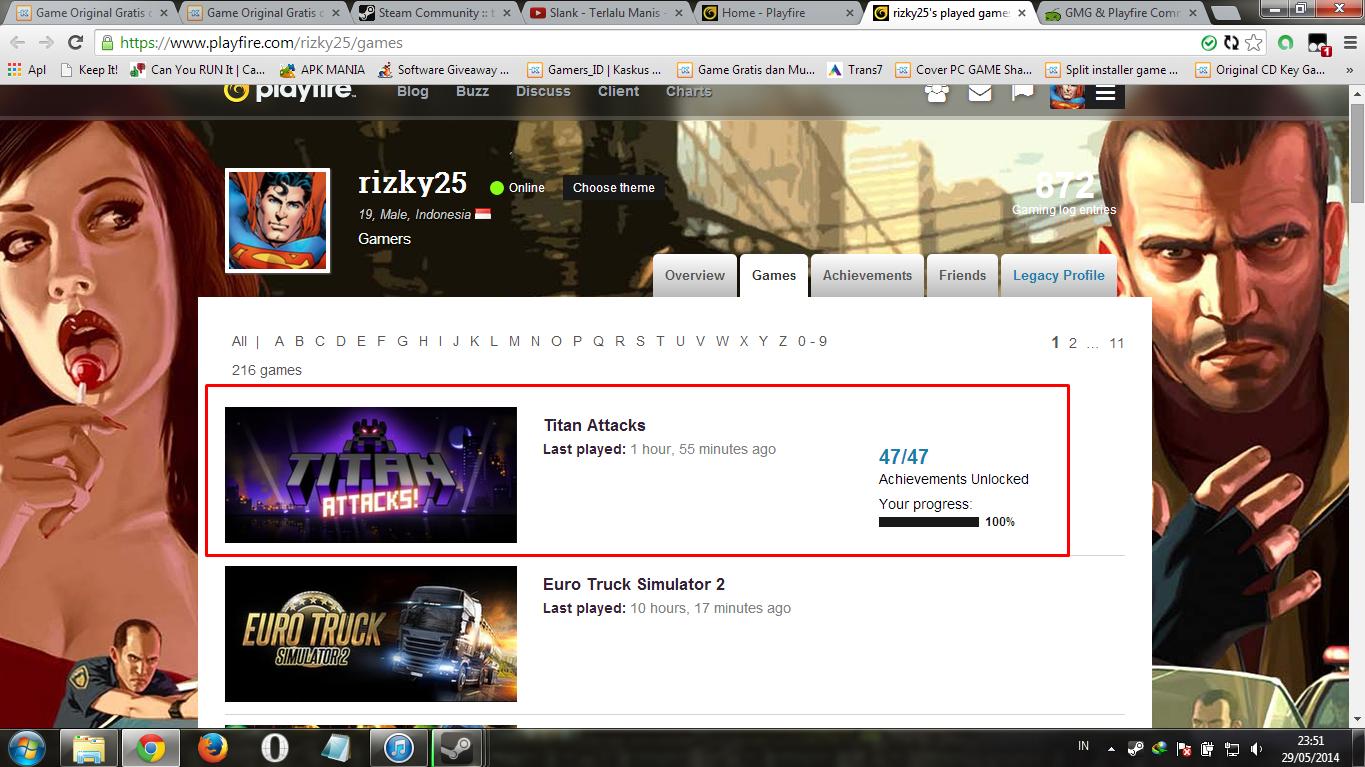Click the green checkmark extension icon

pos(1209,43)
